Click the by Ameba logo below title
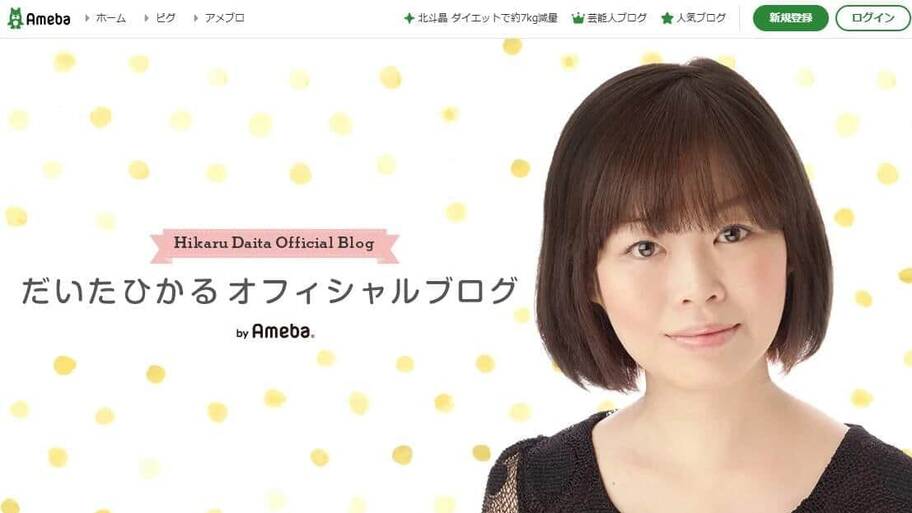 [x=275, y=332]
